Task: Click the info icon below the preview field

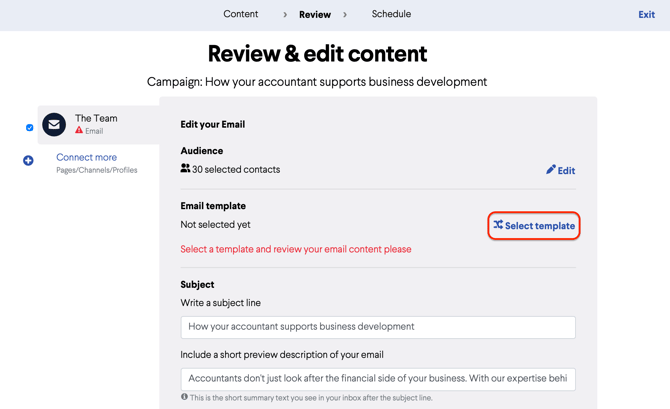Action: coord(184,397)
